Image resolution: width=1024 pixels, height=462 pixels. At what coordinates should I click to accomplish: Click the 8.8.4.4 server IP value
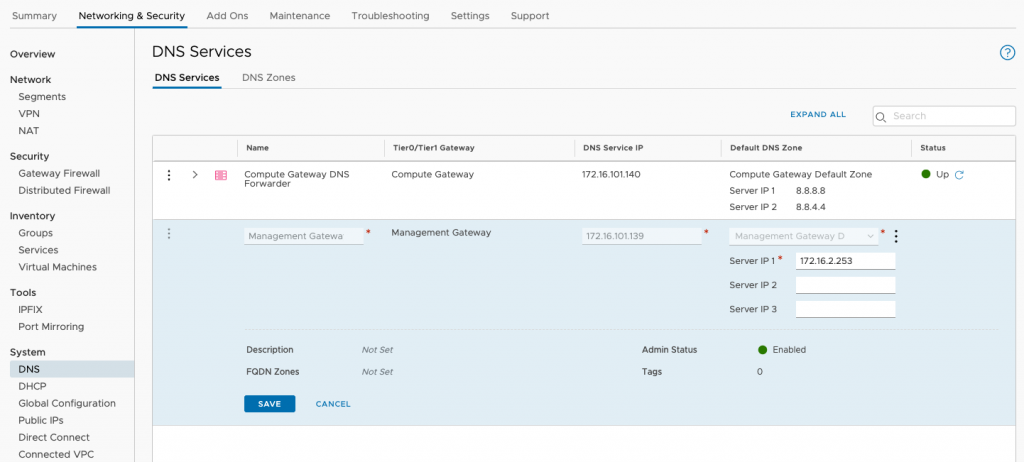[x=810, y=208]
